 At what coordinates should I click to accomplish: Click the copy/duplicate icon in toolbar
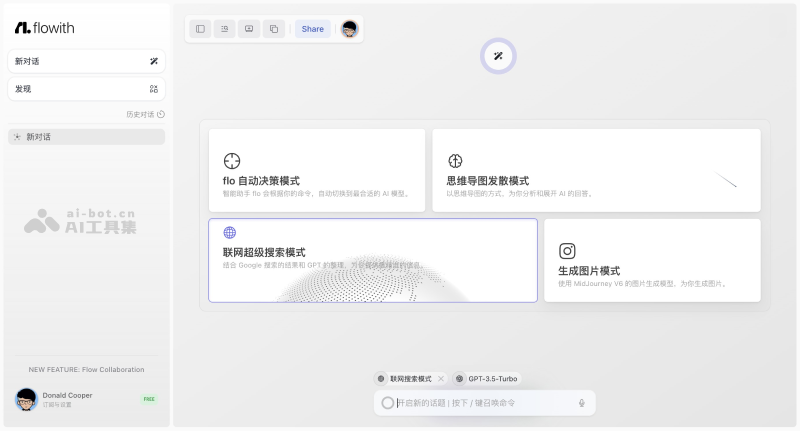(273, 29)
